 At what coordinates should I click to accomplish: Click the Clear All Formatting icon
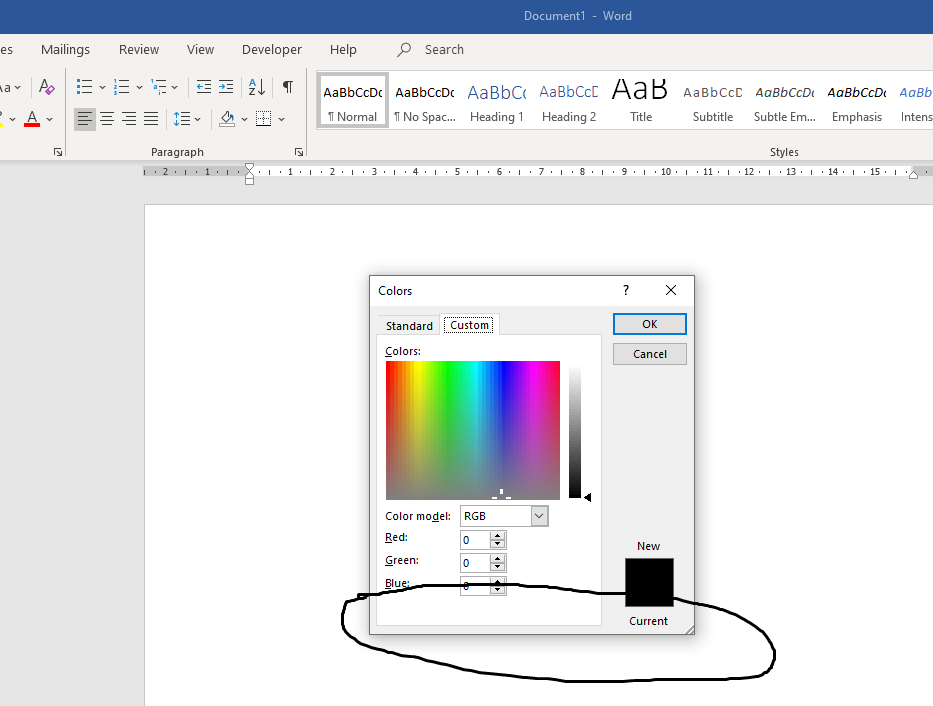[47, 87]
